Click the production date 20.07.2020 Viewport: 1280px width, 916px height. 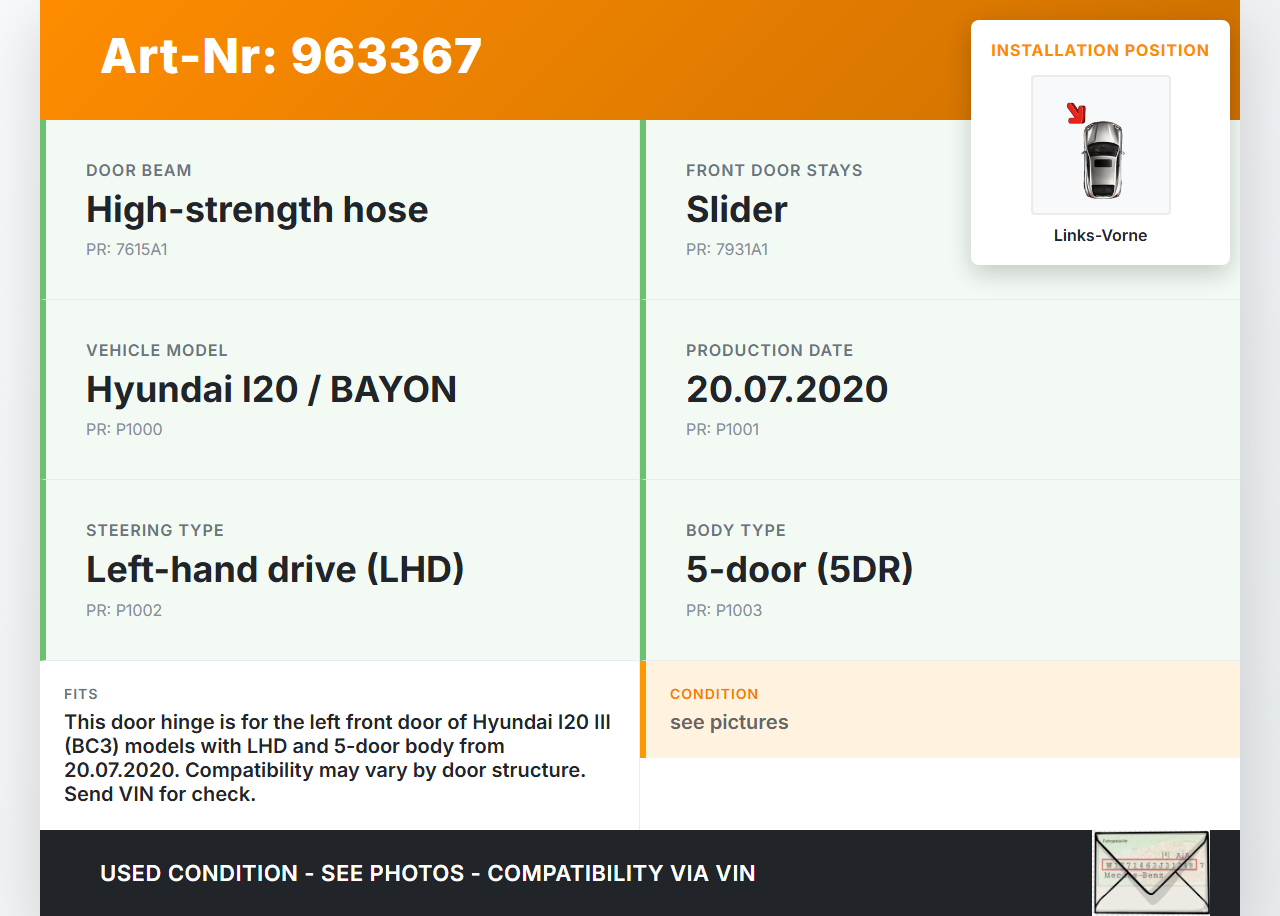point(787,389)
